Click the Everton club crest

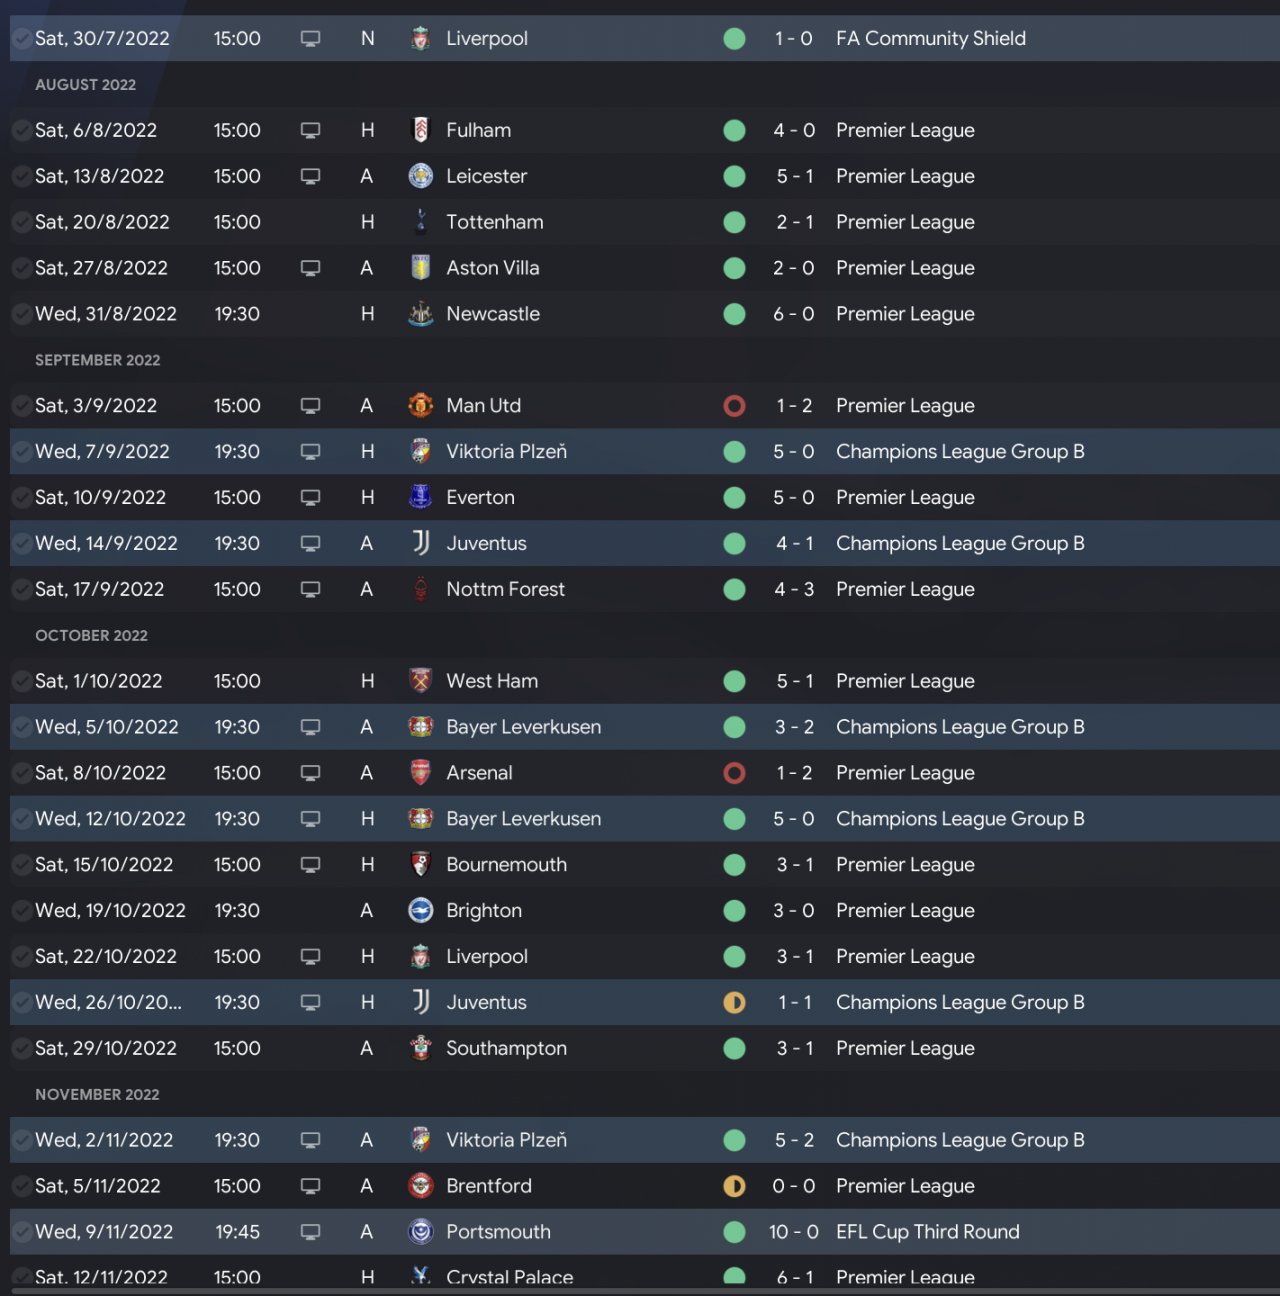(x=421, y=497)
